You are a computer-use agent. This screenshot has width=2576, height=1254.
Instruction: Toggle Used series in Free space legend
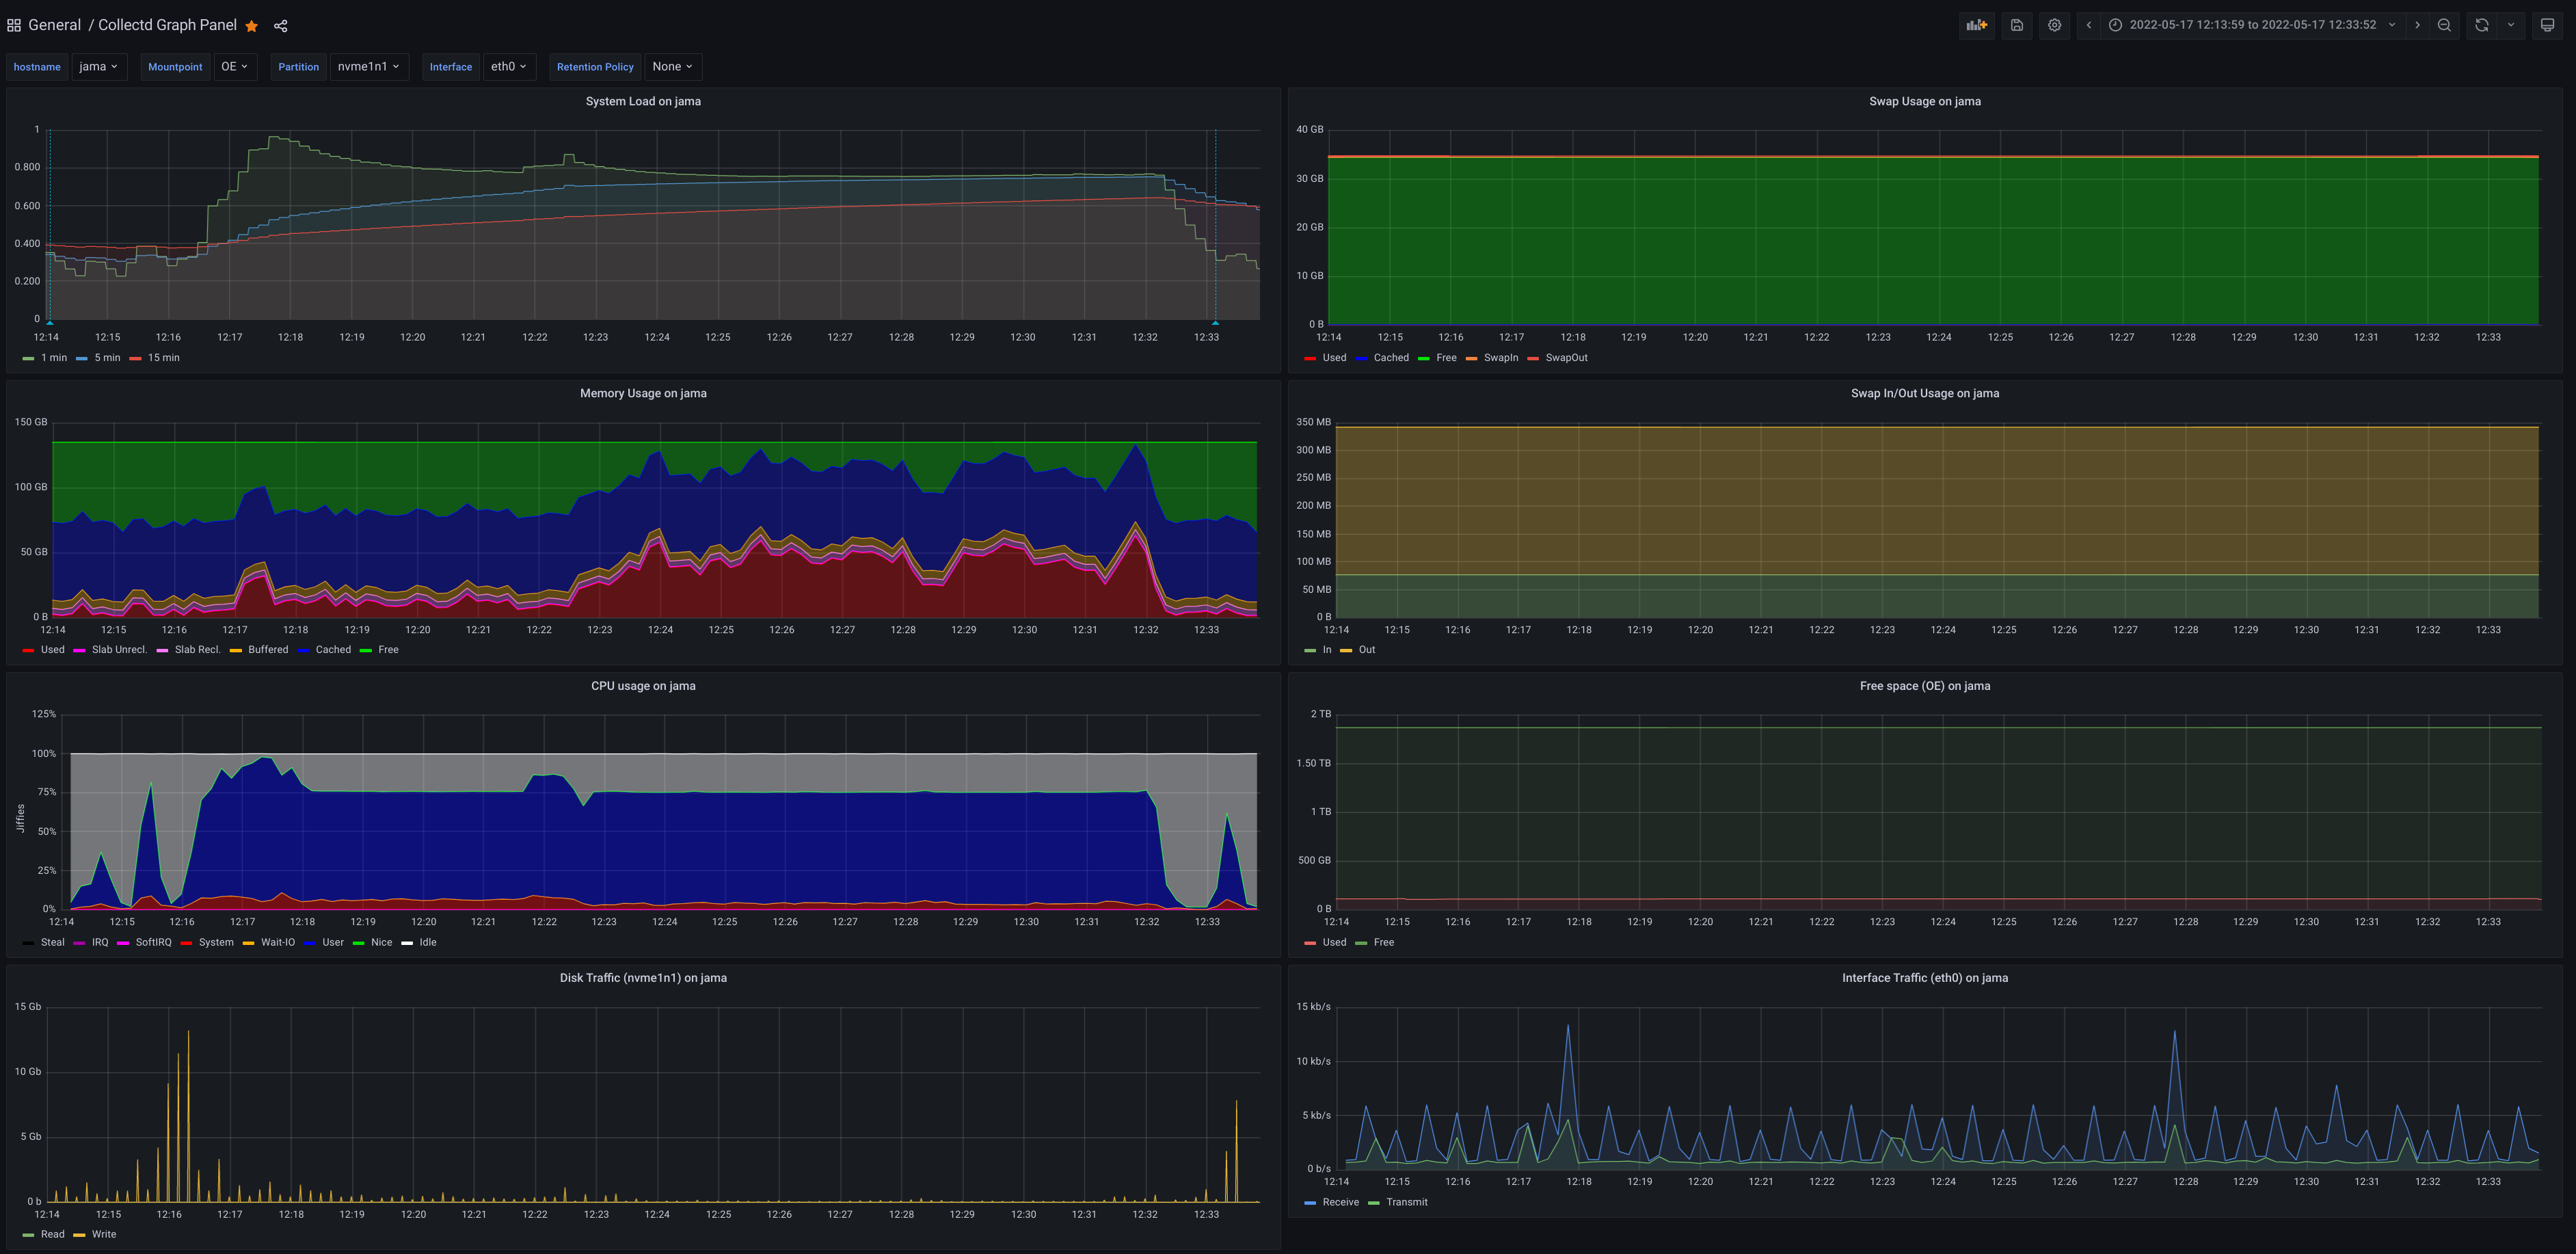tap(1334, 943)
